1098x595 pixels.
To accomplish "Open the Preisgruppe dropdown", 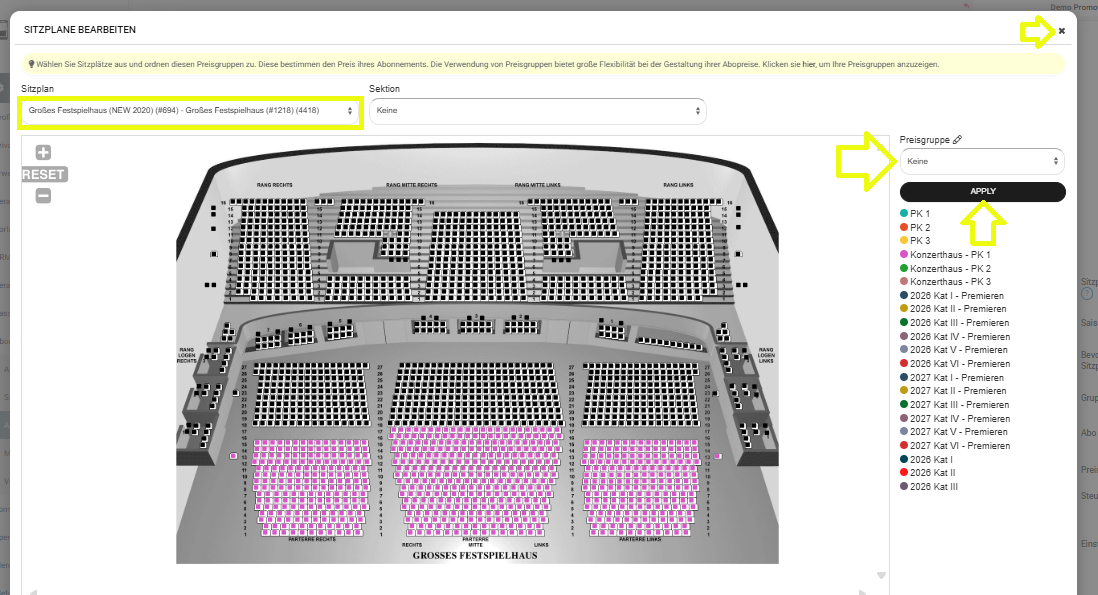I will click(981, 161).
